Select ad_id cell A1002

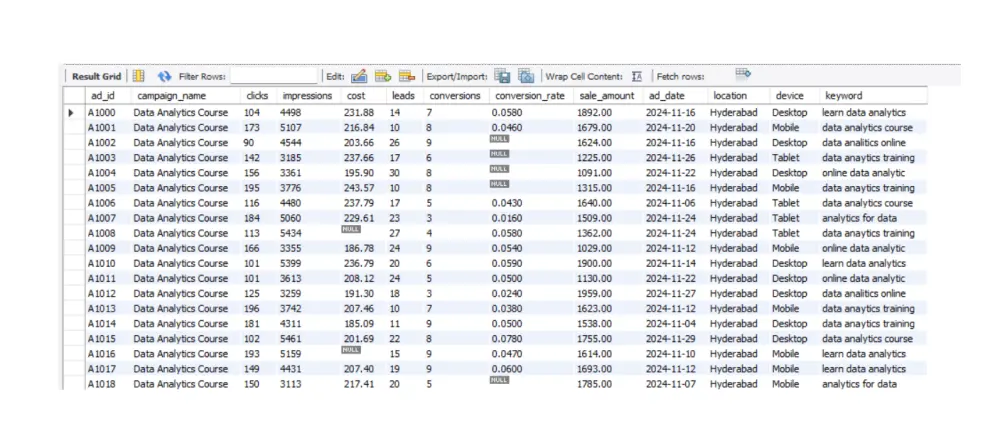pos(101,143)
